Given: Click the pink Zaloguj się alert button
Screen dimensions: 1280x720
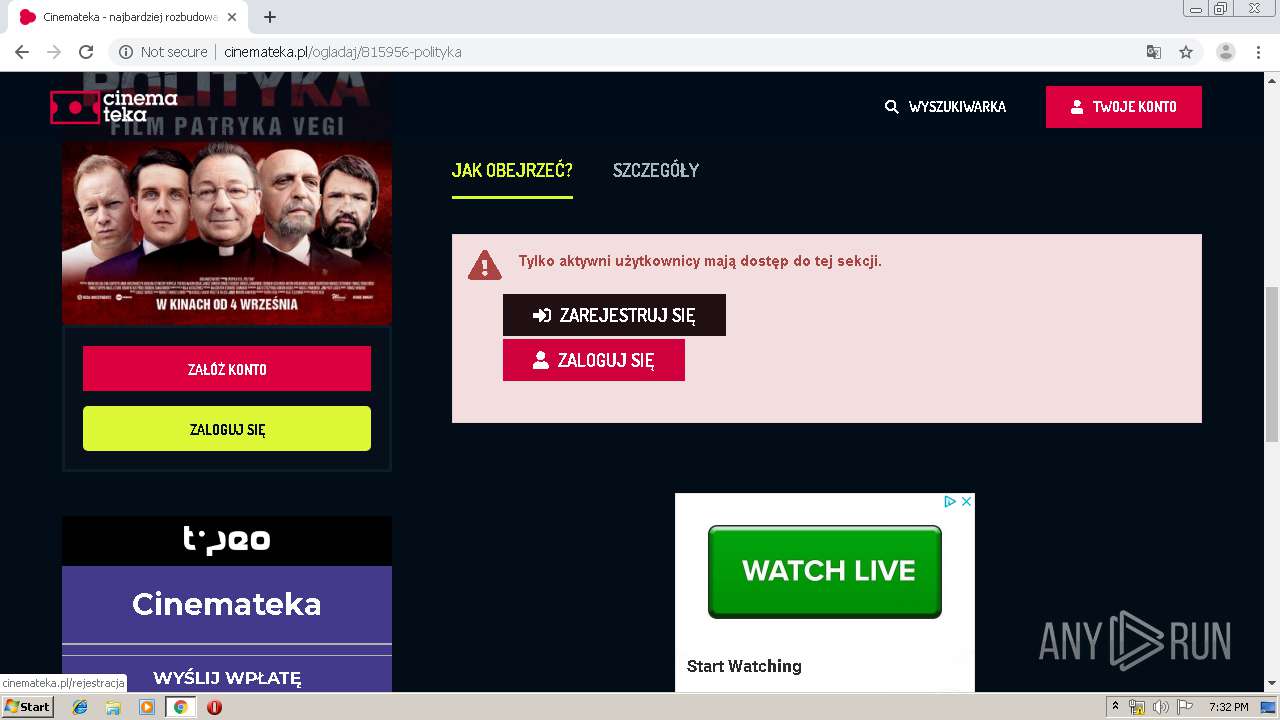Looking at the screenshot, I should point(594,360).
